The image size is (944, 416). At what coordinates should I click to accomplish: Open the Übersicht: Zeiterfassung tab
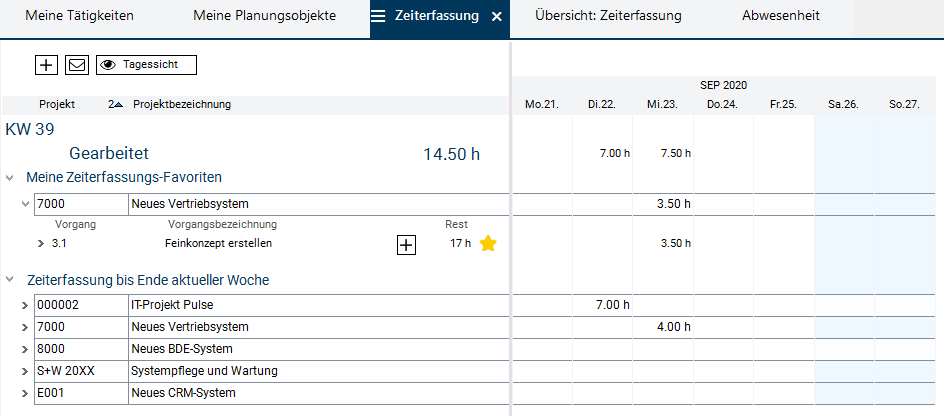(x=608, y=17)
